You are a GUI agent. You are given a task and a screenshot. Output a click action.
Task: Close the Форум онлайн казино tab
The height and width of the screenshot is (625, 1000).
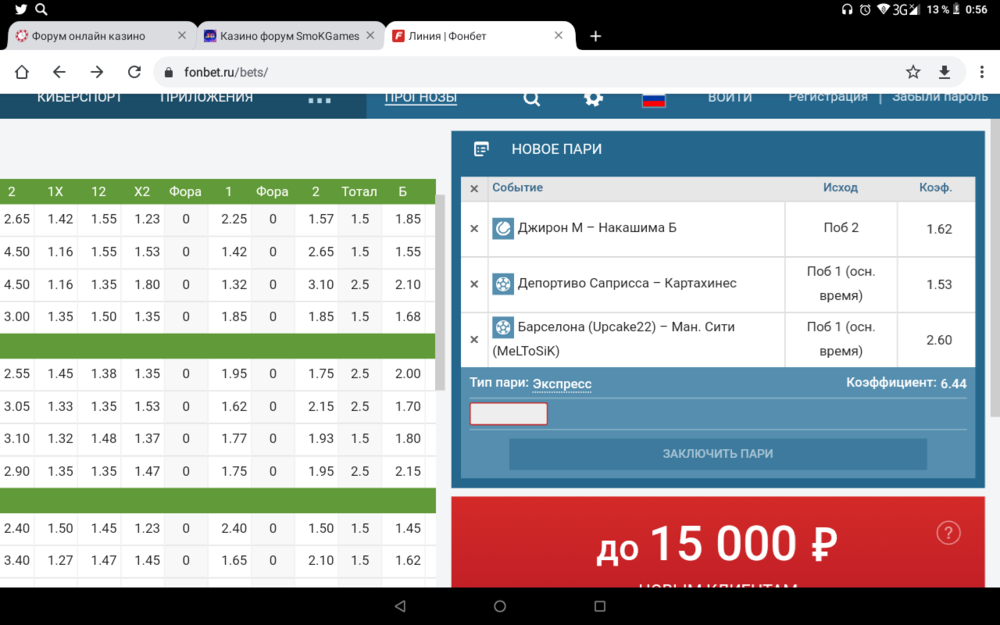point(182,36)
